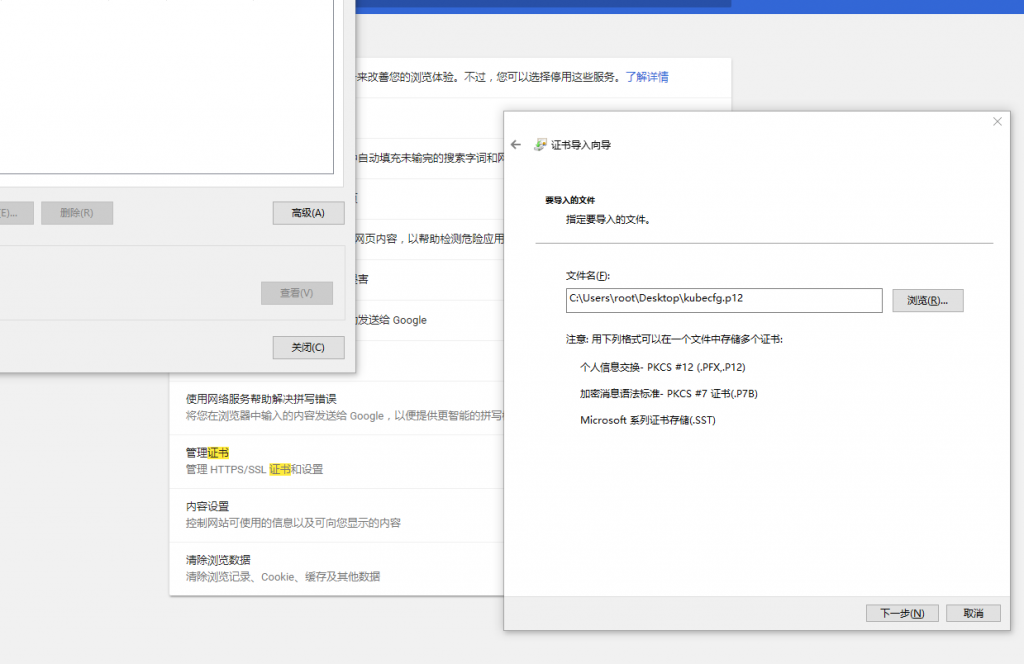Click the highlighted 证书 search term
The image size is (1024, 664).
[x=221, y=452]
